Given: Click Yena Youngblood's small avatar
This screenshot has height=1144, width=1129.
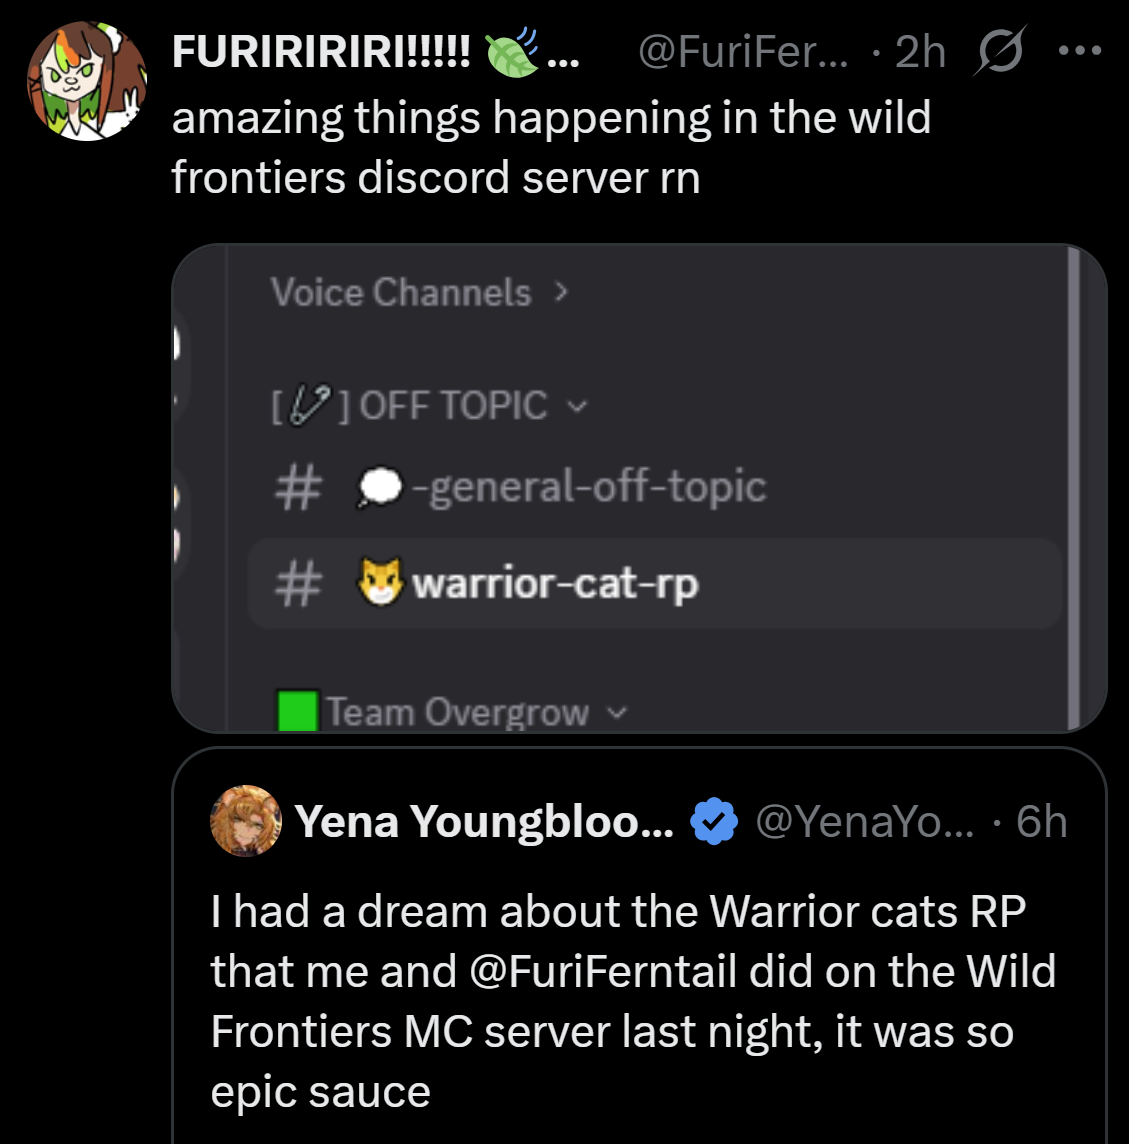Looking at the screenshot, I should pos(245,821).
